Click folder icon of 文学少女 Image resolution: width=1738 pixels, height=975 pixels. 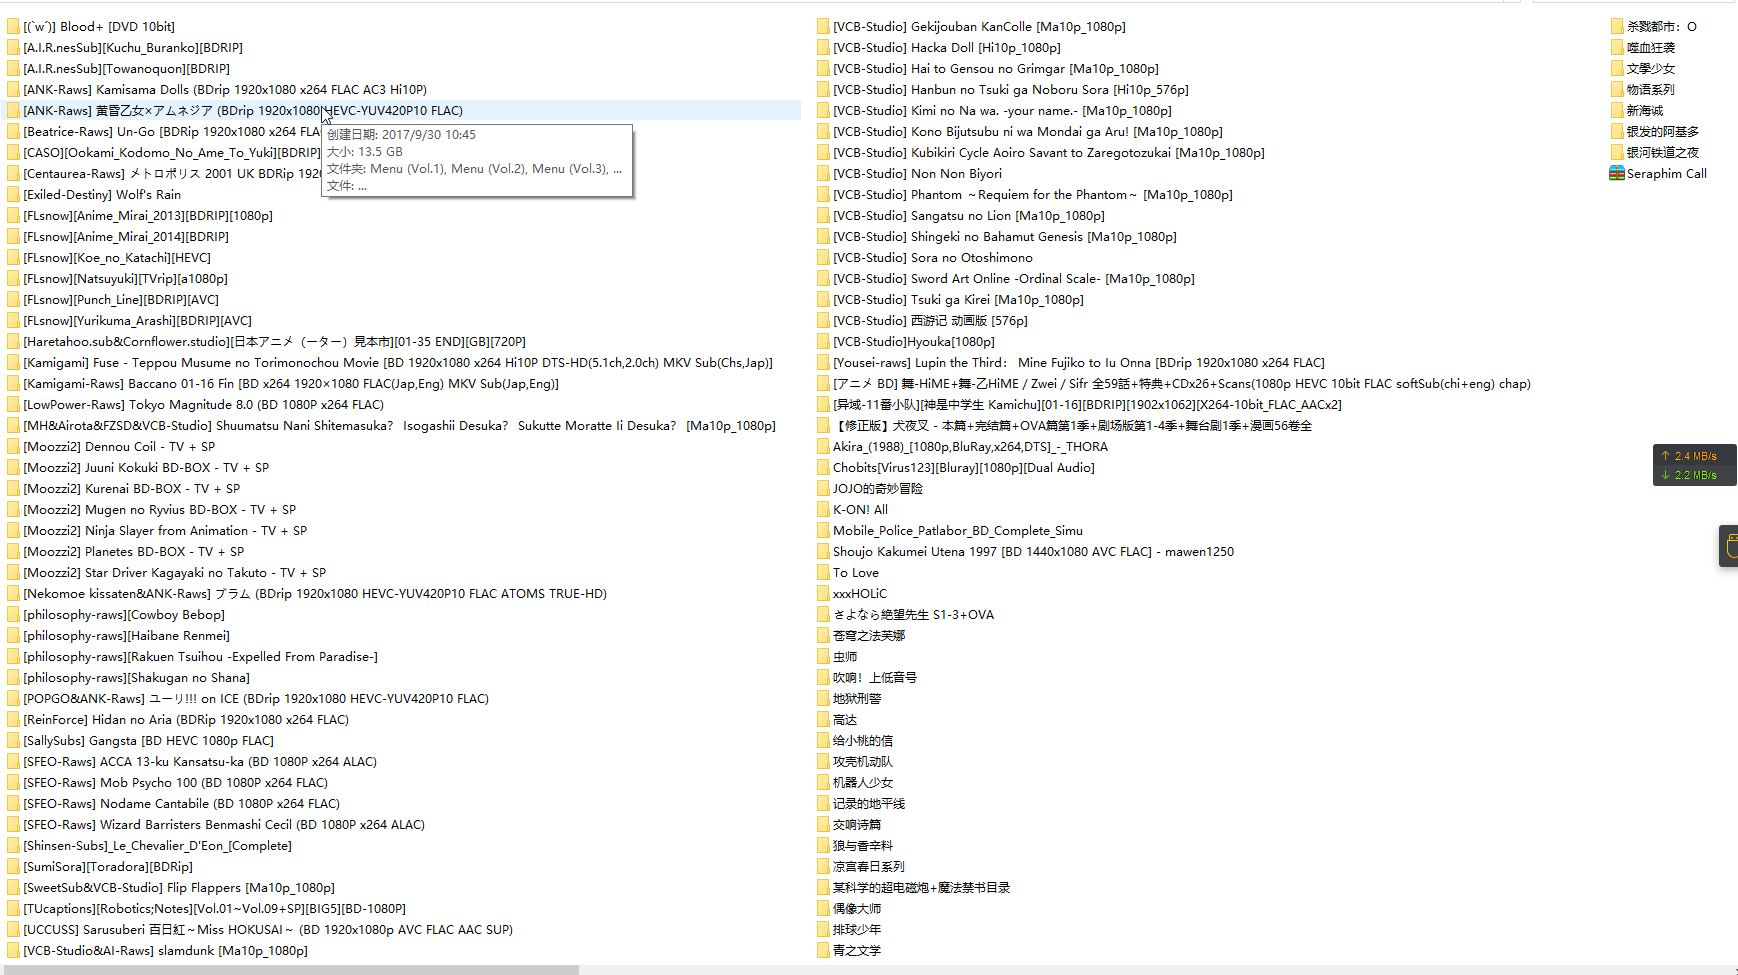[1617, 69]
